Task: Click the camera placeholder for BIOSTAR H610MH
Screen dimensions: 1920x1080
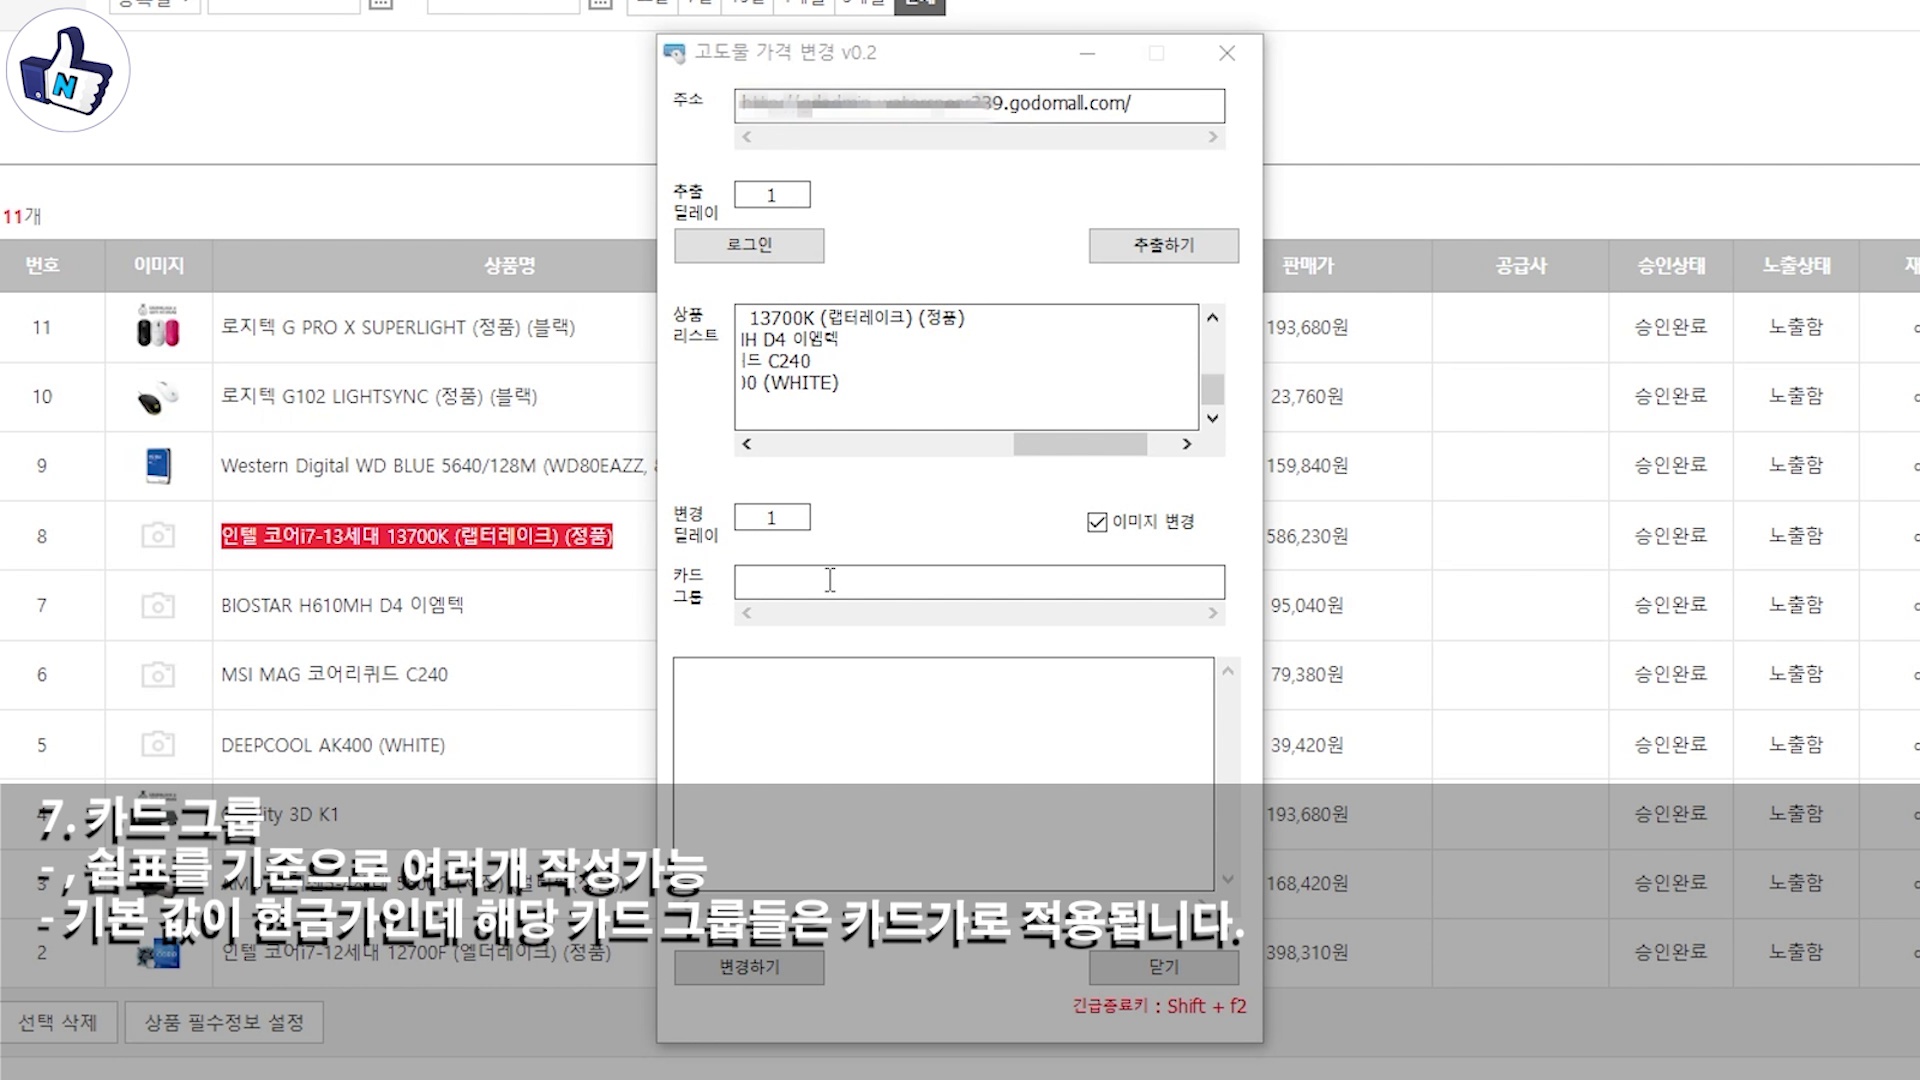Action: coord(158,605)
